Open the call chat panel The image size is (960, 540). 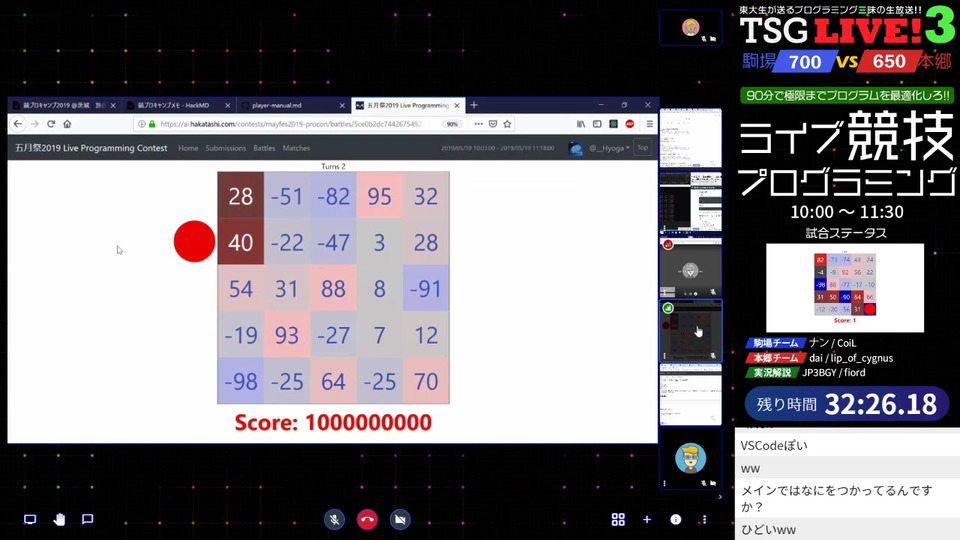point(88,519)
